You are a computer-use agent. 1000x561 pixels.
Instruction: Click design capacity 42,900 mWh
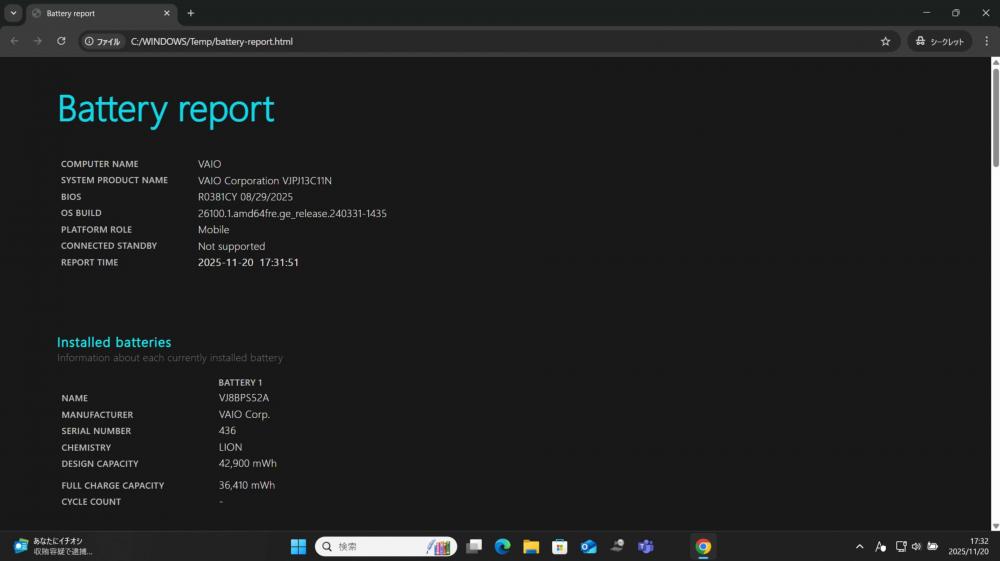pos(247,463)
